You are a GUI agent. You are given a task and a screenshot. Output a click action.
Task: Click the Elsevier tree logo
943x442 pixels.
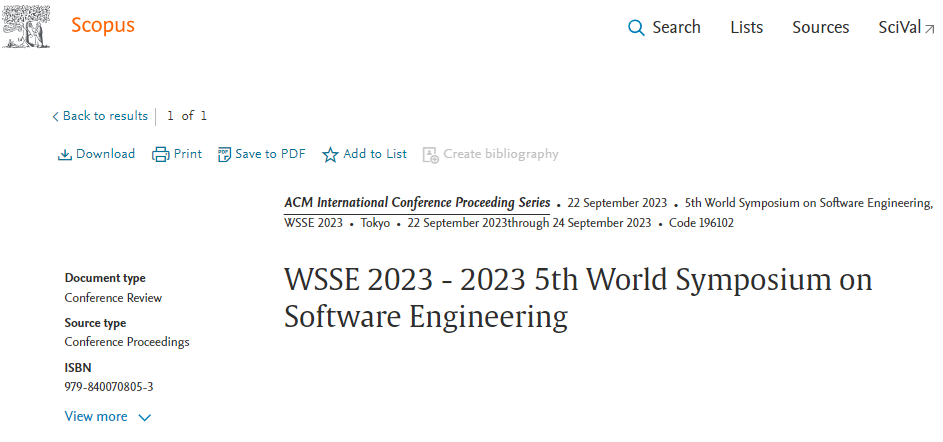point(28,27)
